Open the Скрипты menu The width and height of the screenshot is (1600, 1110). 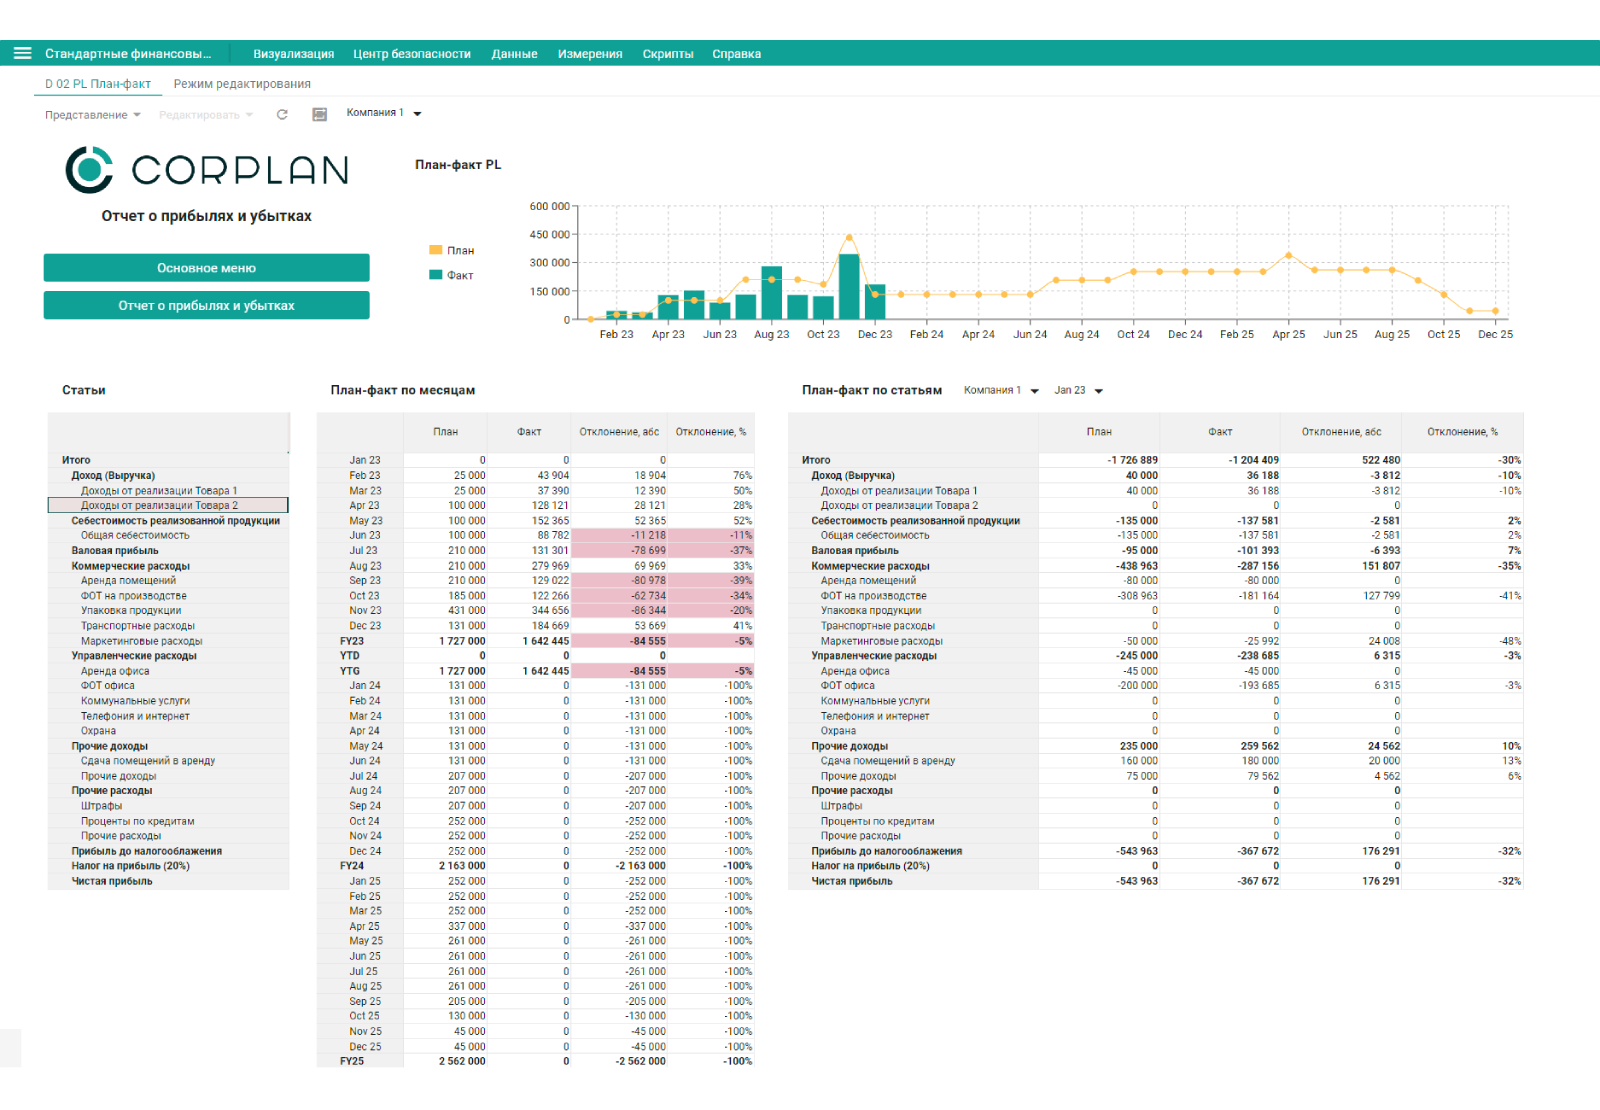667,54
